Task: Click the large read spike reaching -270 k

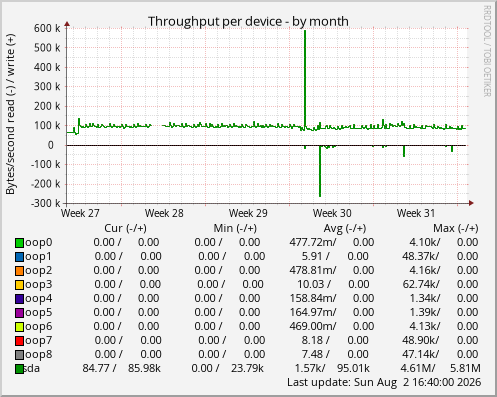Action: click(320, 171)
